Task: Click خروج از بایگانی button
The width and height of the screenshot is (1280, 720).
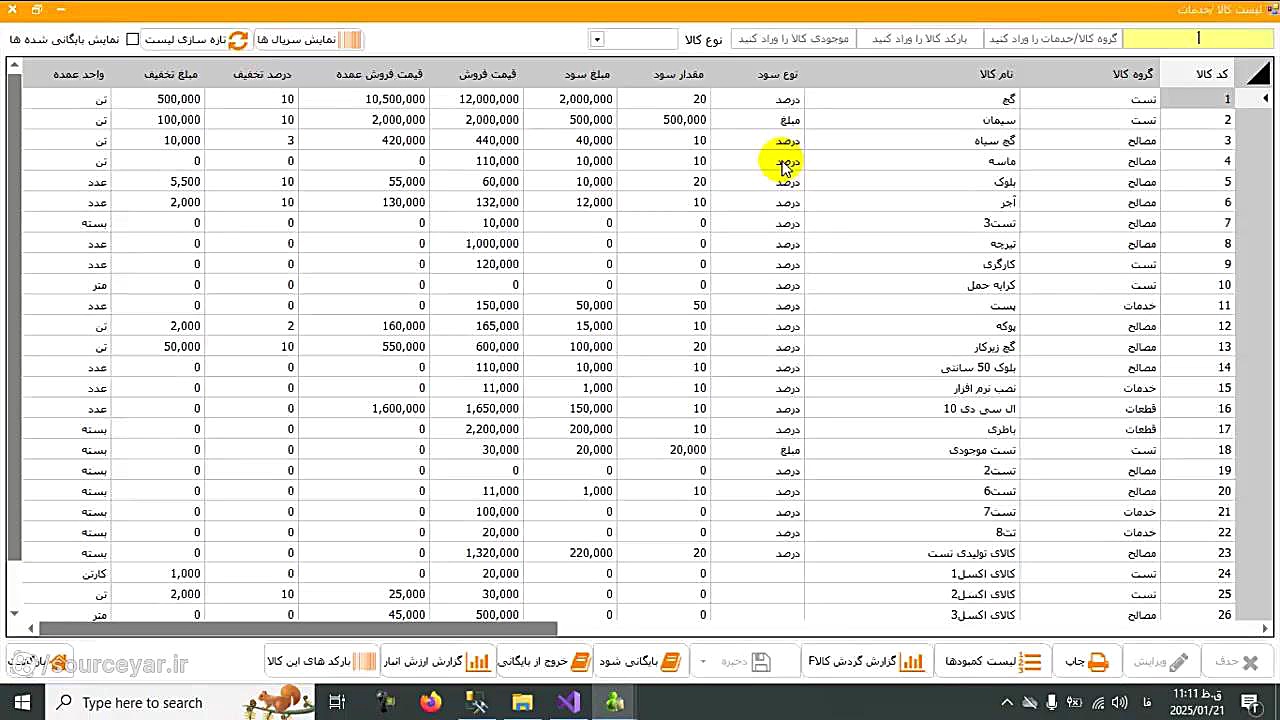Action: [544, 662]
